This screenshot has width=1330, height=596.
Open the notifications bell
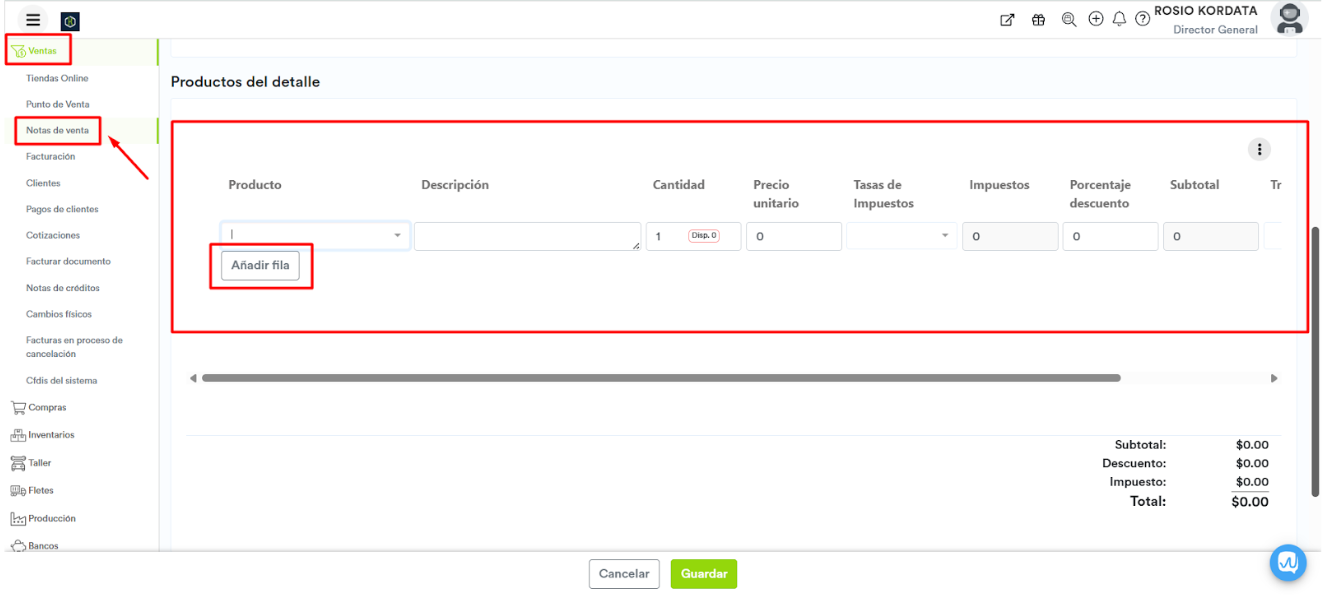coord(1119,19)
